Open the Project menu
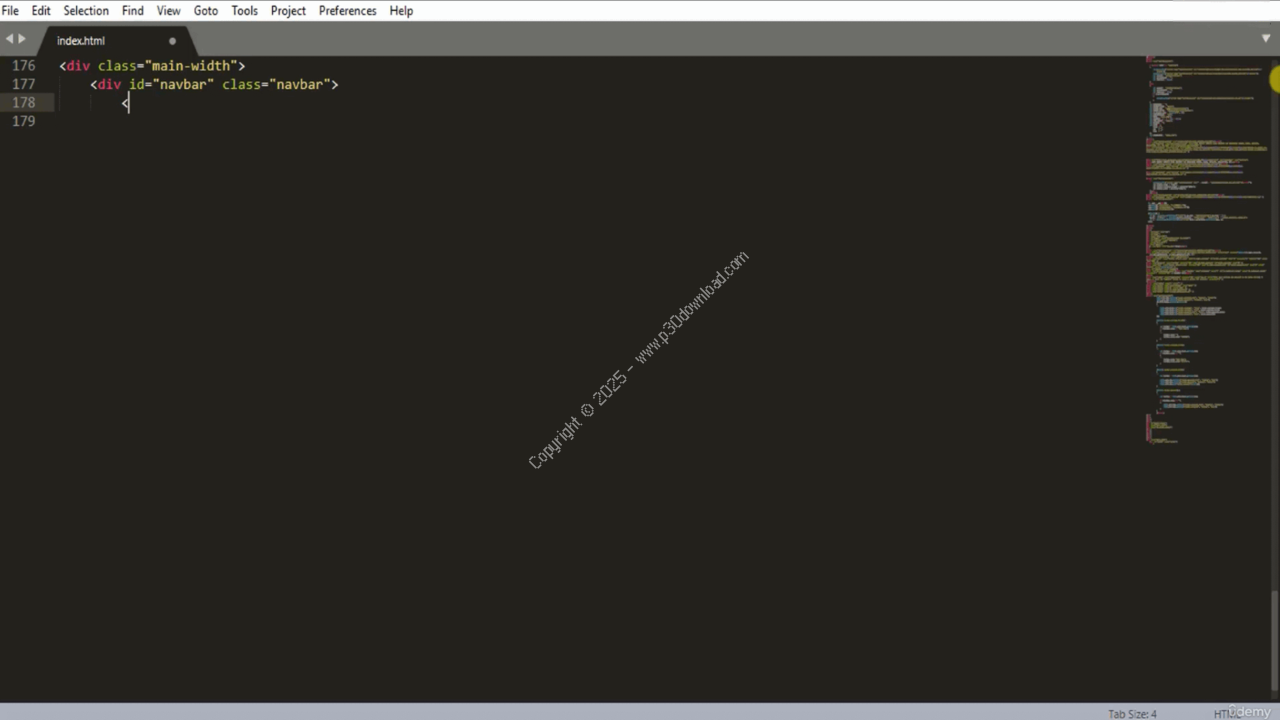Screen dimensions: 1280x720 coord(288,11)
